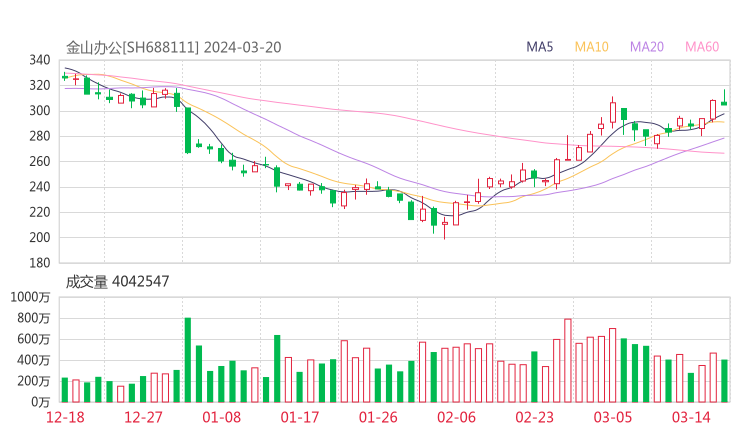Click the 02-06 date axis label
The height and width of the screenshot is (440, 740).
pyautogui.click(x=456, y=417)
